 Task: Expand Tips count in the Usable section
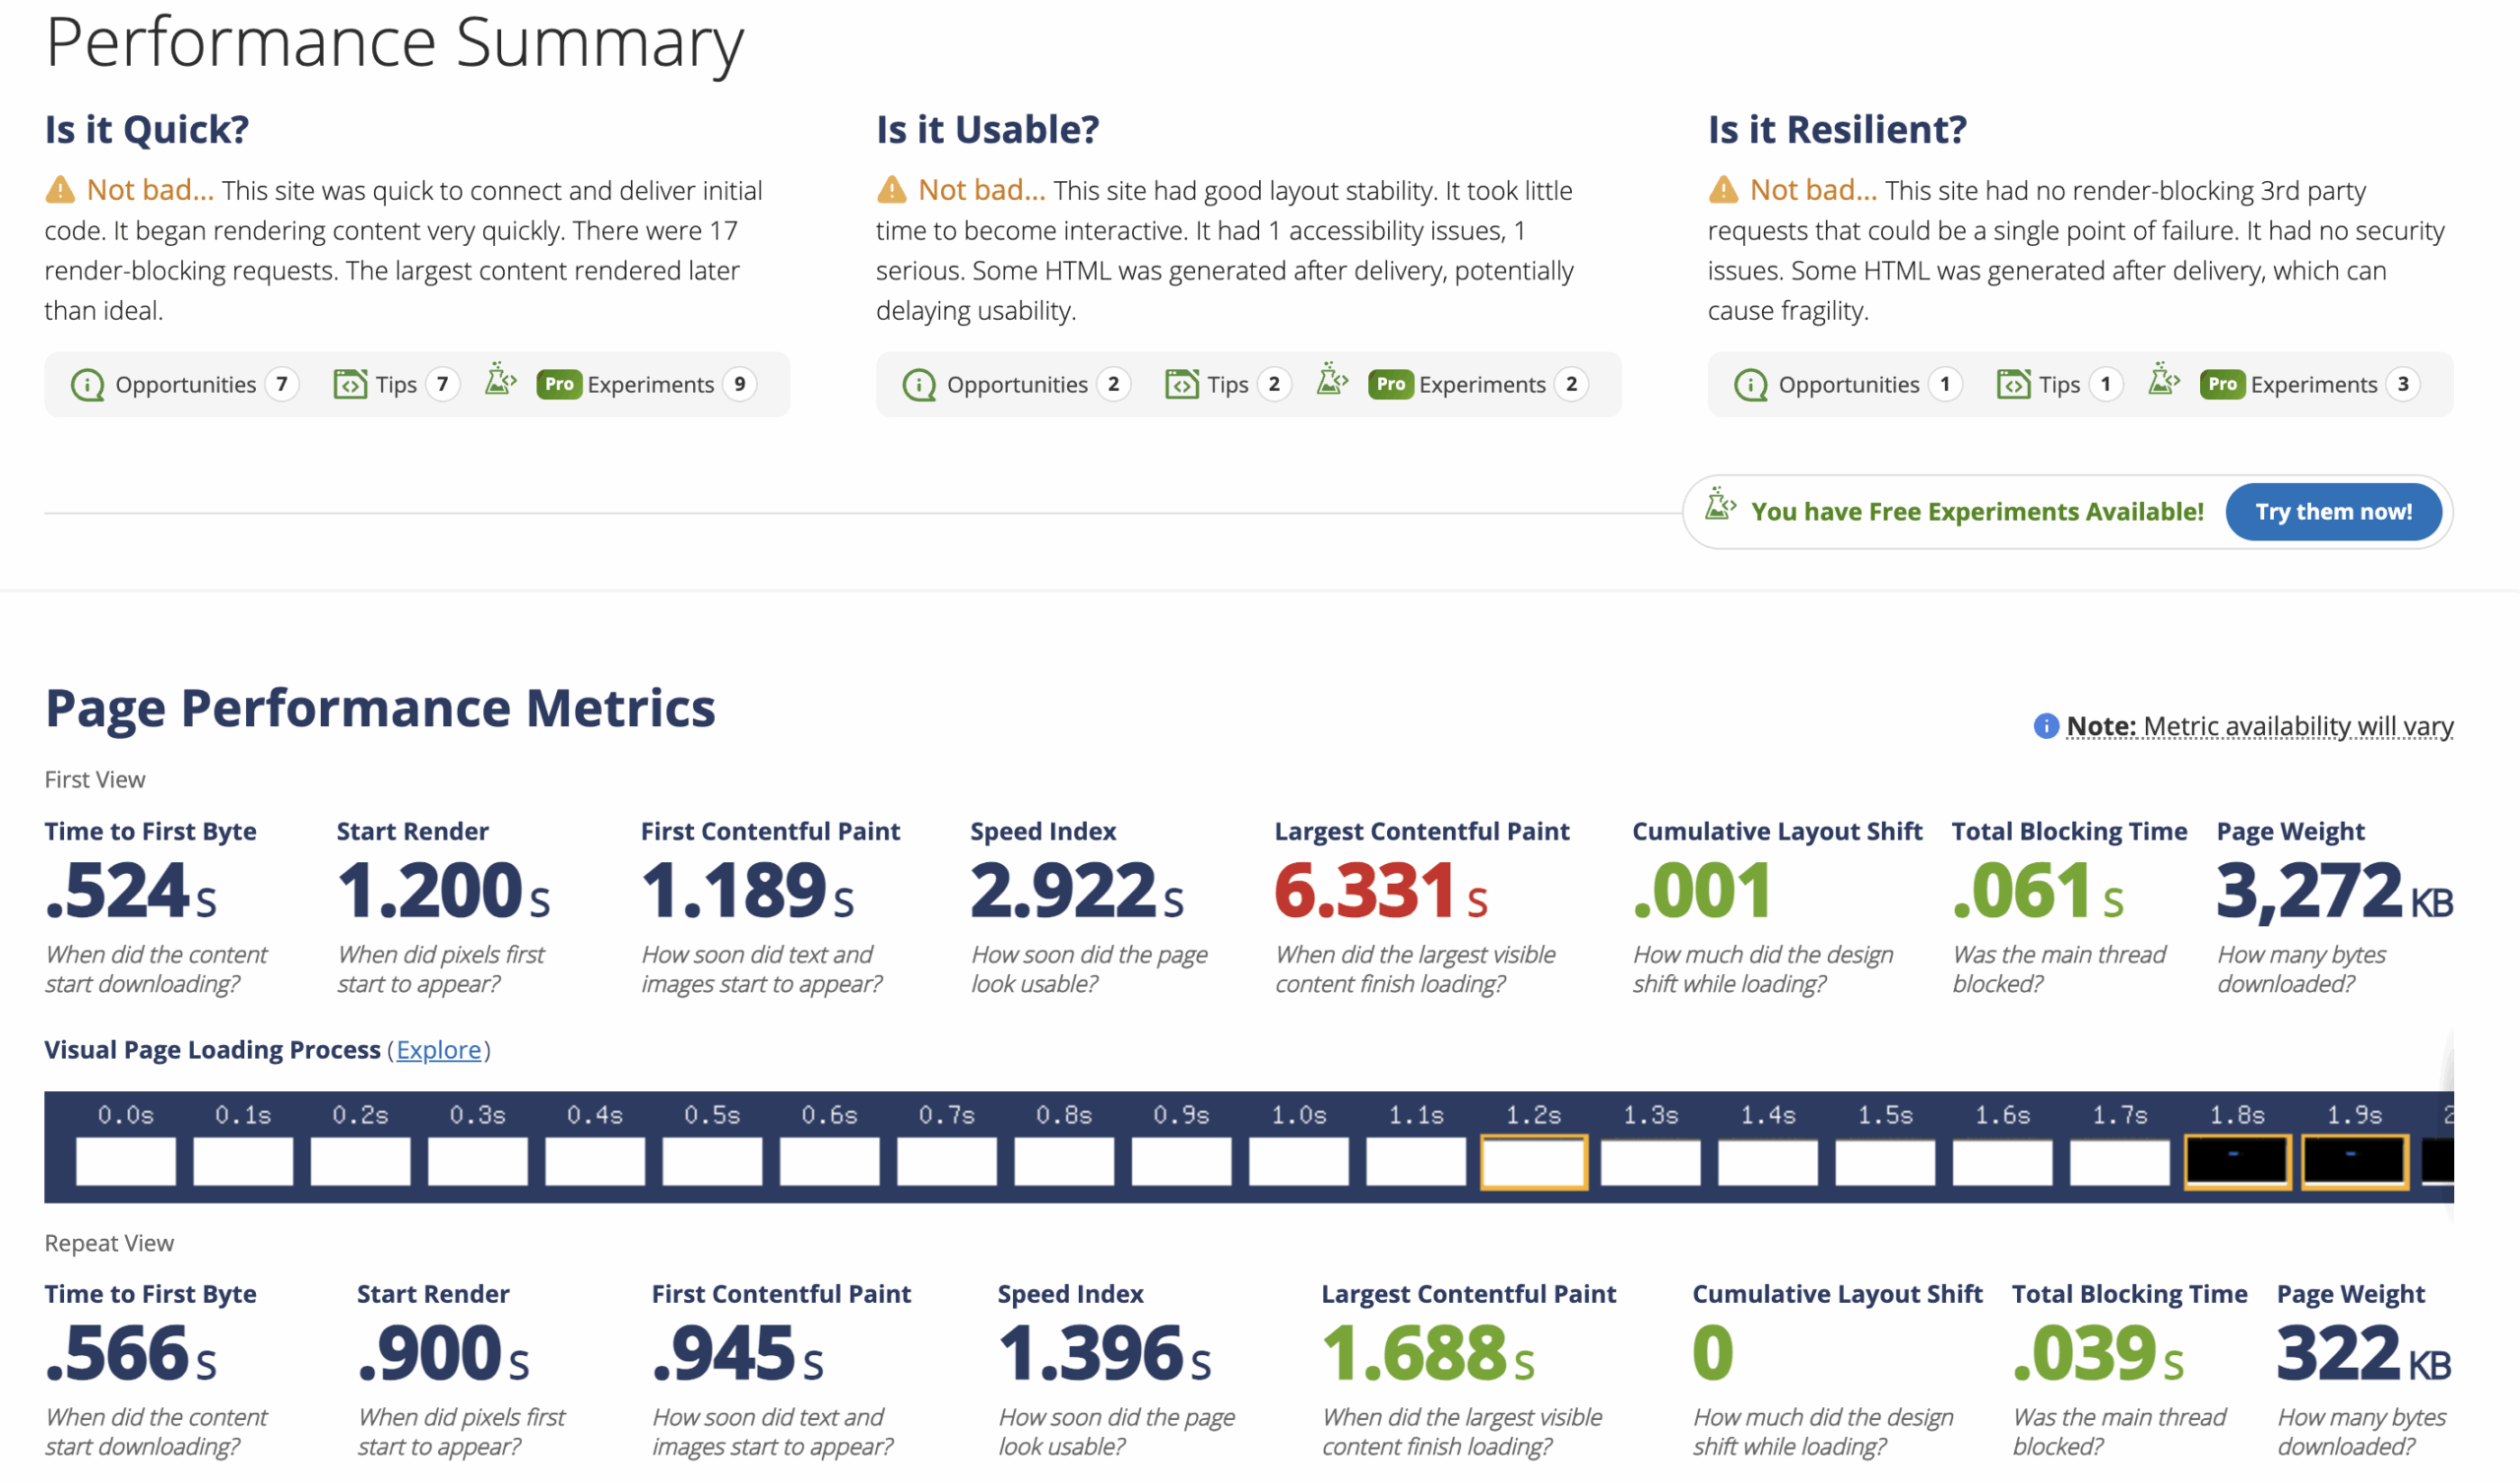(x=1226, y=384)
